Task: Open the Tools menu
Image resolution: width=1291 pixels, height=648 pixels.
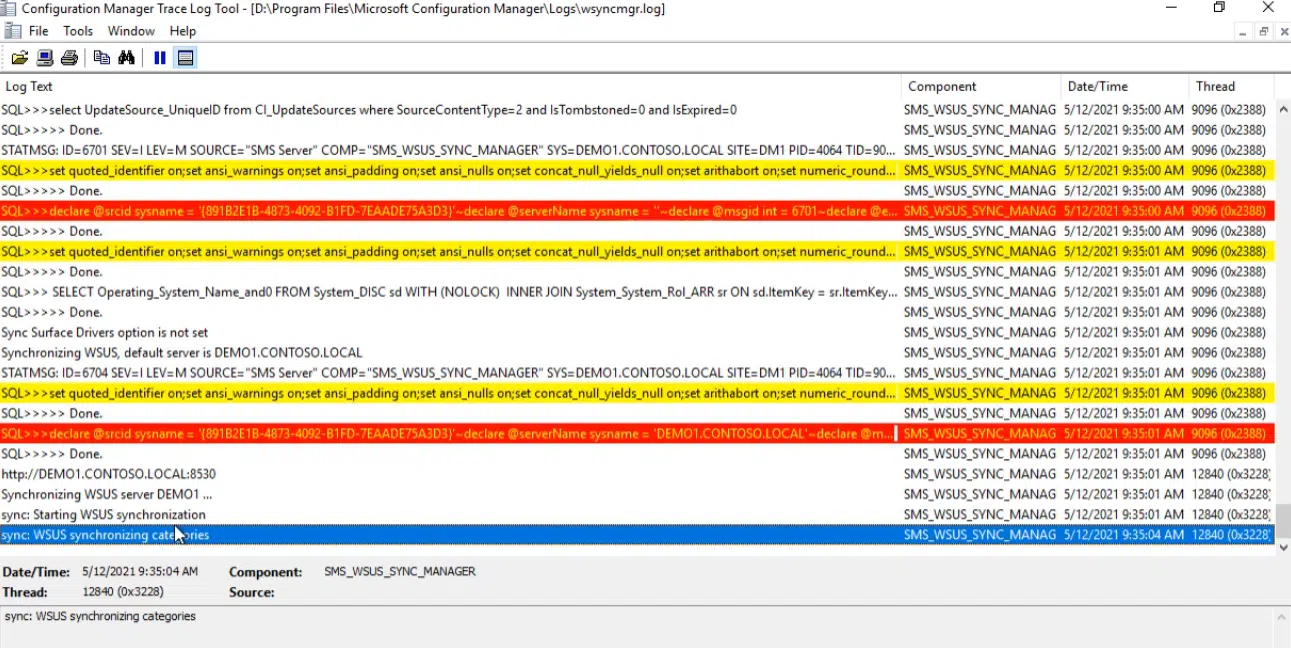Action: 78,31
